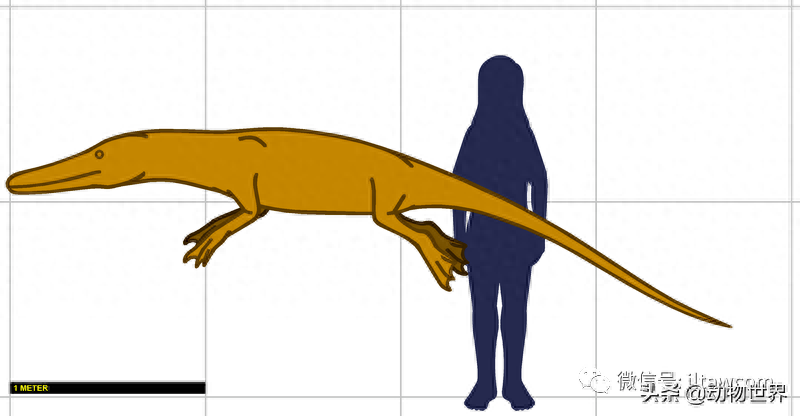Click the grid intersection right of the human
The width and height of the screenshot is (800, 416).
(596, 201)
